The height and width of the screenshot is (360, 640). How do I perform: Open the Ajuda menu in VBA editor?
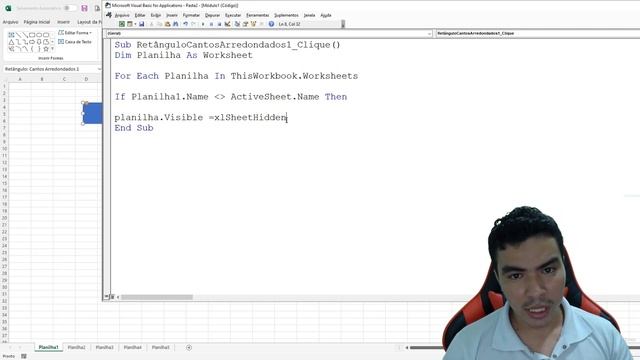point(326,15)
